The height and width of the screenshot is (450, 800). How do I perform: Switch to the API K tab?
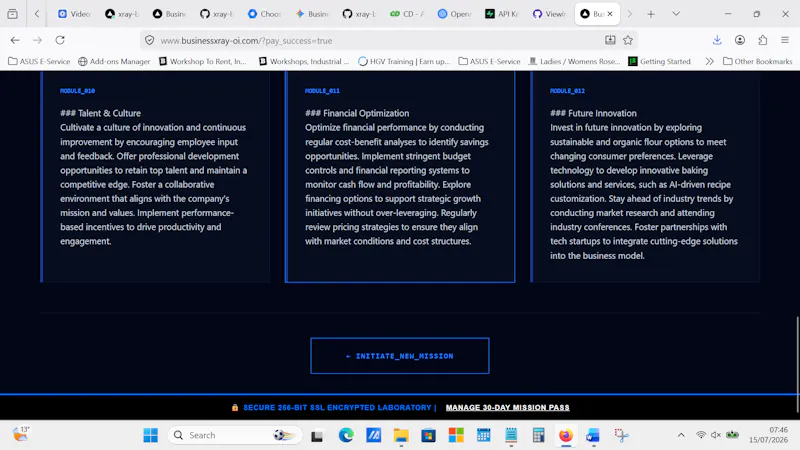[502, 14]
